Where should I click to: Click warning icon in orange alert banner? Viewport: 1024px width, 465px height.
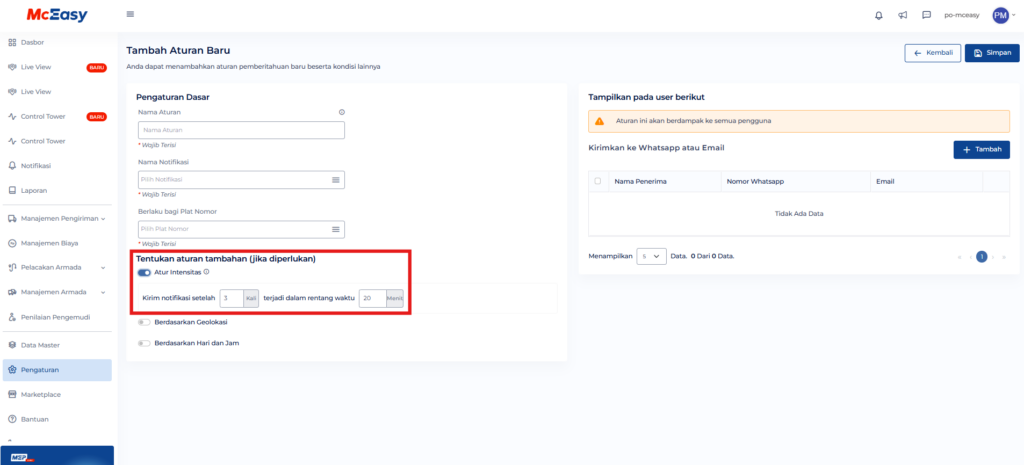tap(600, 121)
